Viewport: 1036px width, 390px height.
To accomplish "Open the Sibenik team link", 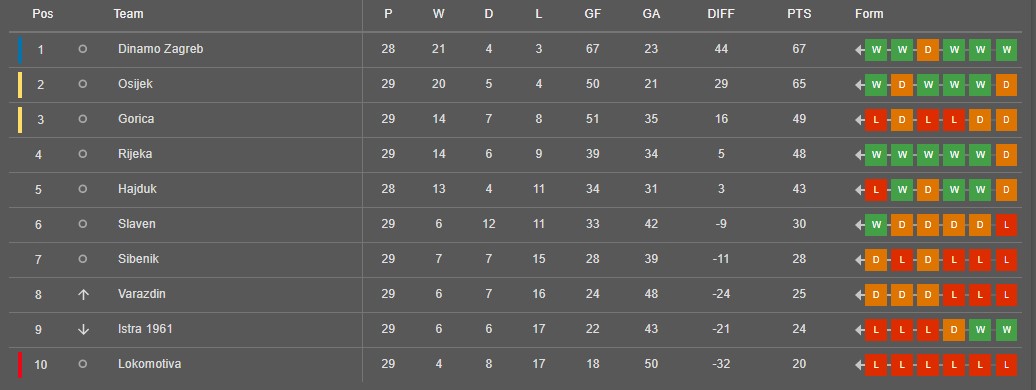I will pyautogui.click(x=138, y=259).
